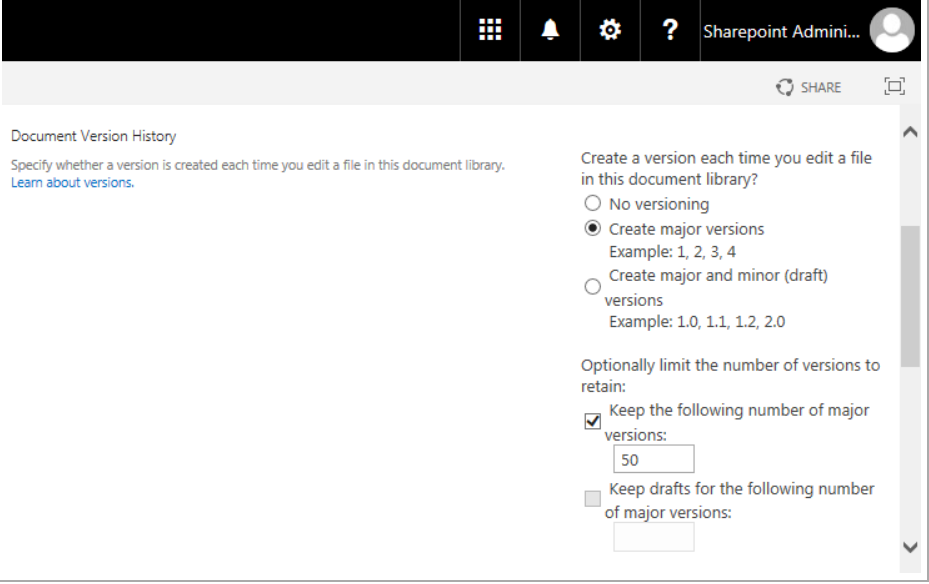The image size is (929, 584).
Task: Open the Sharepoint Admin account menu
Action: (x=781, y=30)
